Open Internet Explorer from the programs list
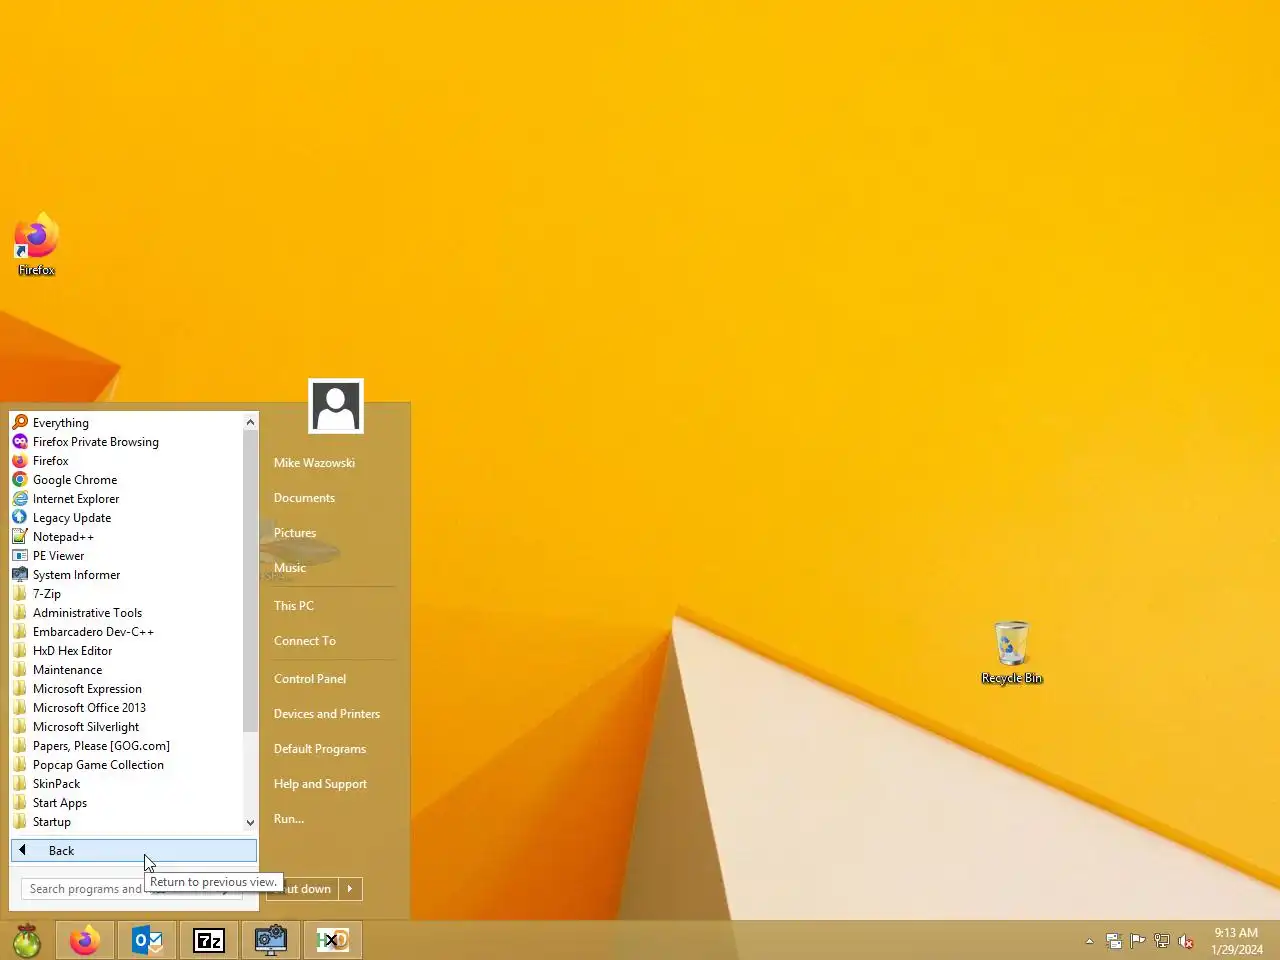The image size is (1280, 960). (x=126, y=499)
